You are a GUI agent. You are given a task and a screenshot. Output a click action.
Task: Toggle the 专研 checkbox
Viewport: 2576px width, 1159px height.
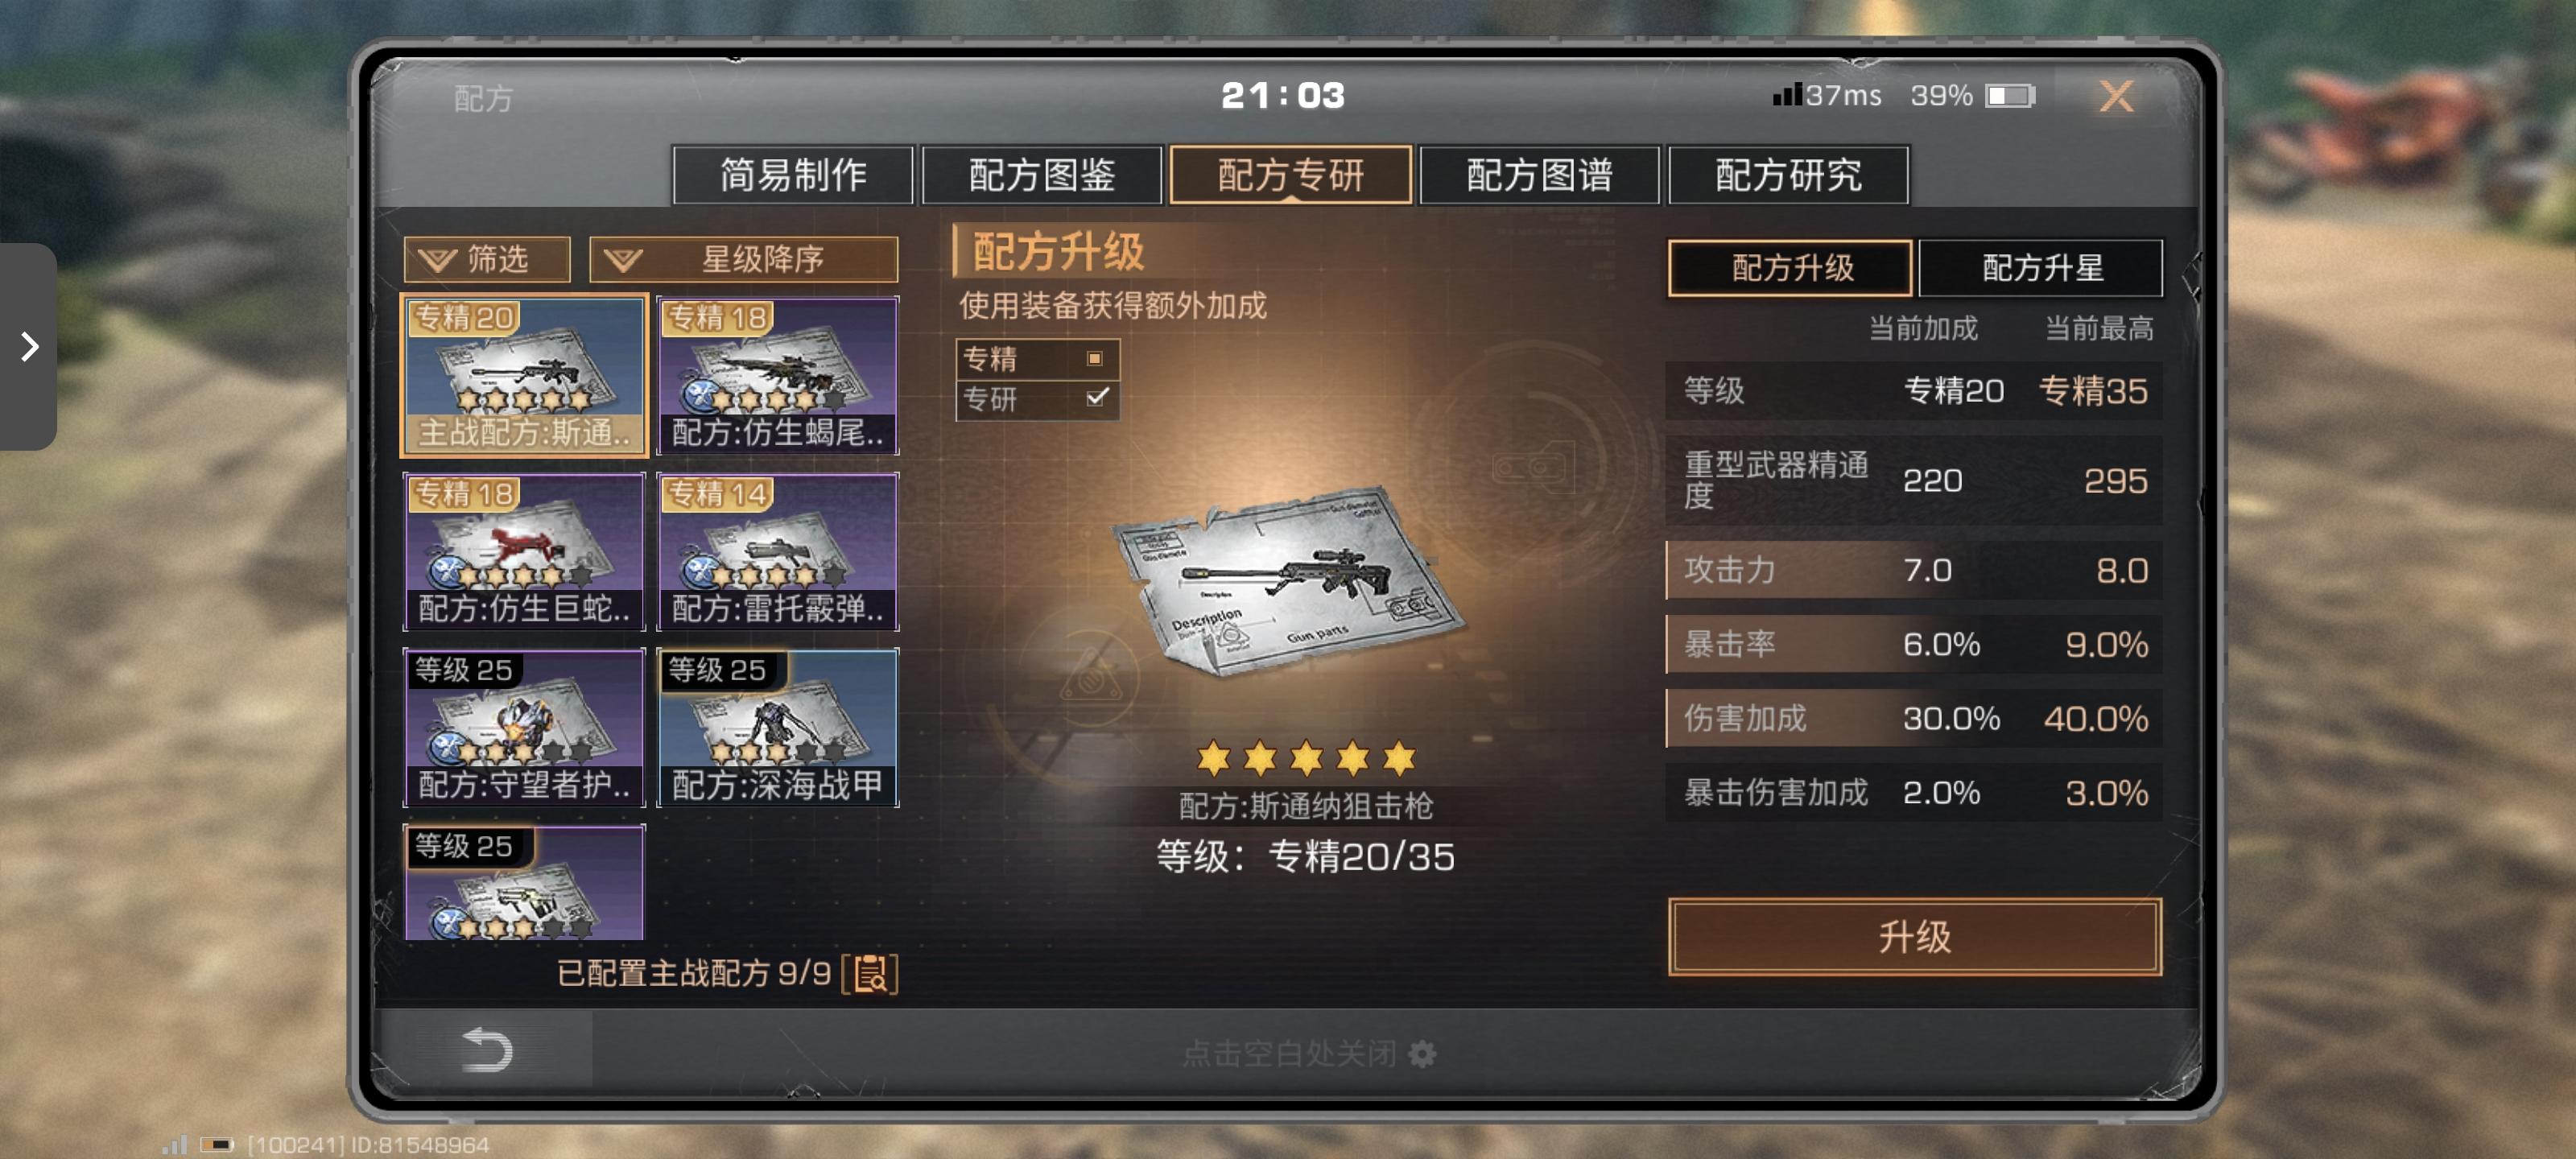pos(1096,398)
